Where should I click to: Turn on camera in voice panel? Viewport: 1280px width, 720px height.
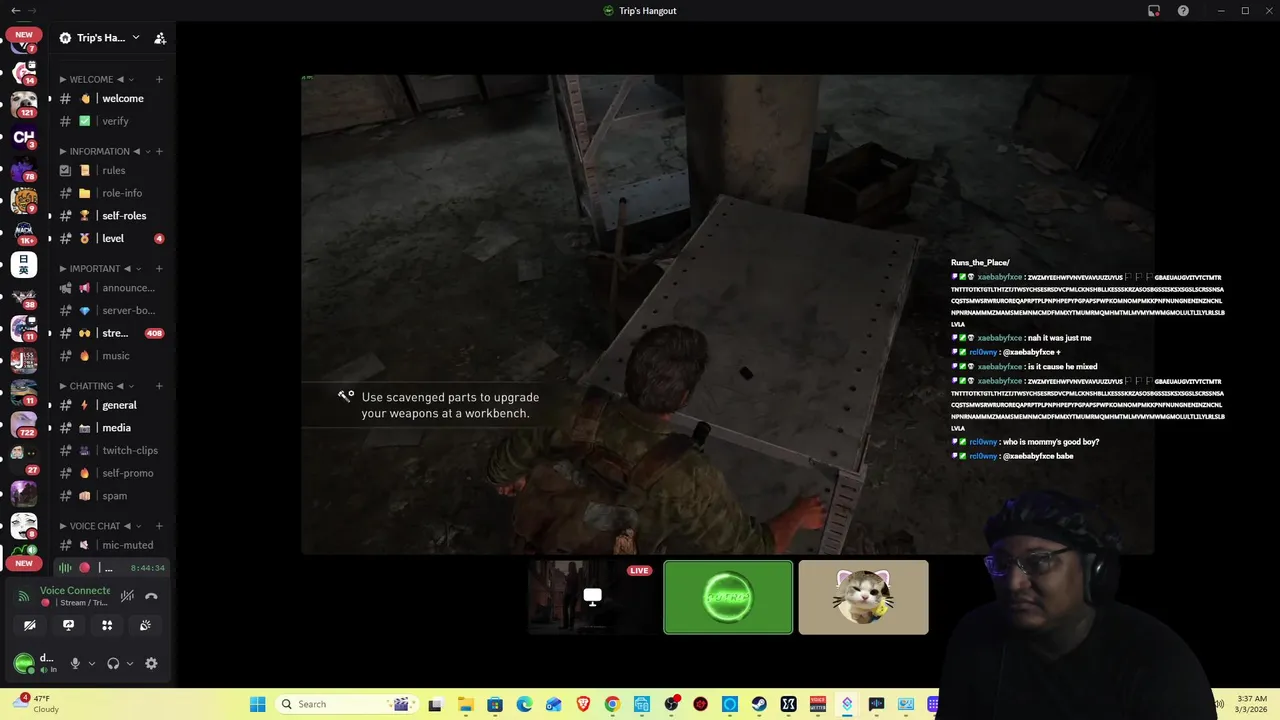(30, 625)
